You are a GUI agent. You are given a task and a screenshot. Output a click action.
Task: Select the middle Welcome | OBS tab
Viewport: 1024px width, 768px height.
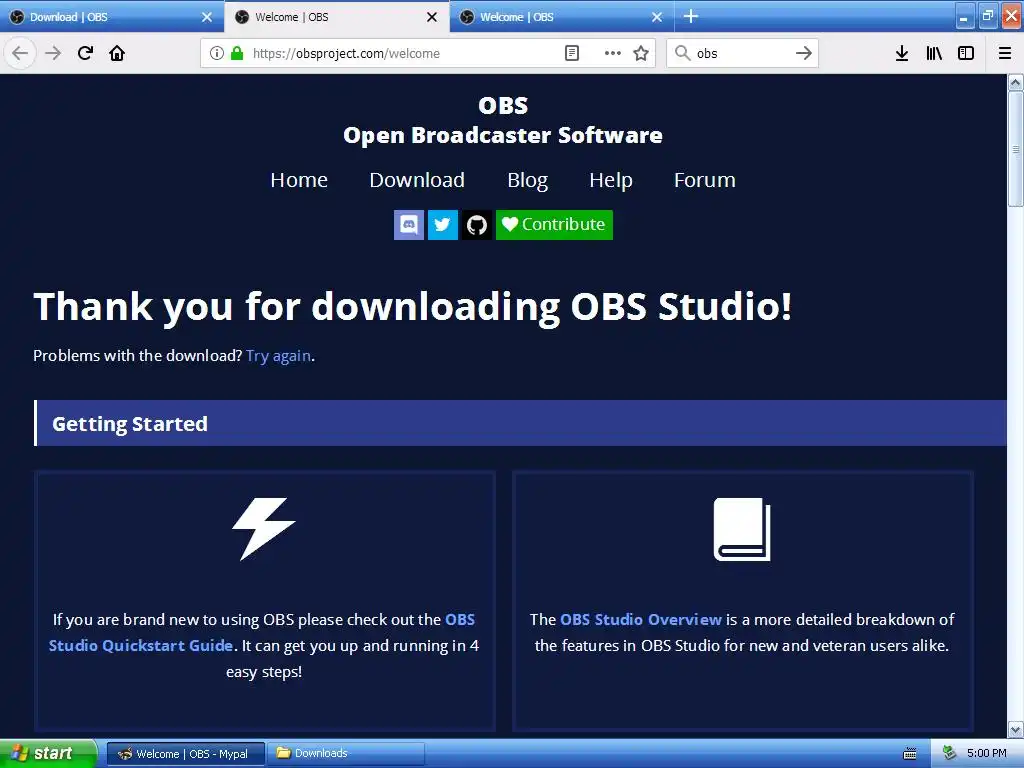pos(337,17)
